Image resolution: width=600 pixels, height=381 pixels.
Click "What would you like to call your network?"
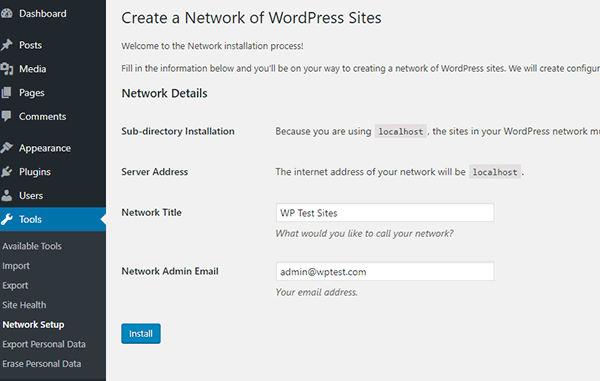[364, 233]
